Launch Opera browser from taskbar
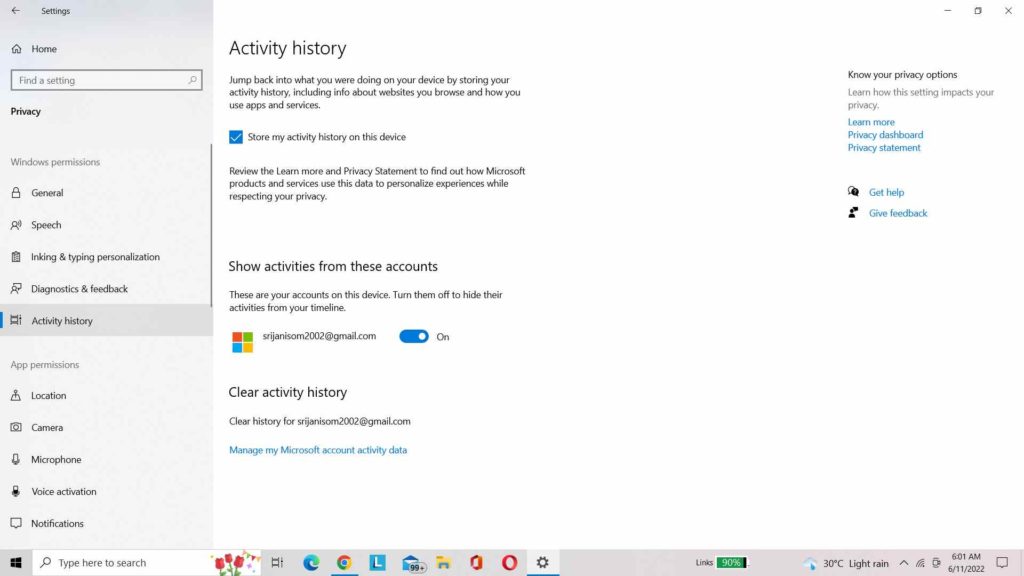1024x576 pixels. [x=509, y=563]
